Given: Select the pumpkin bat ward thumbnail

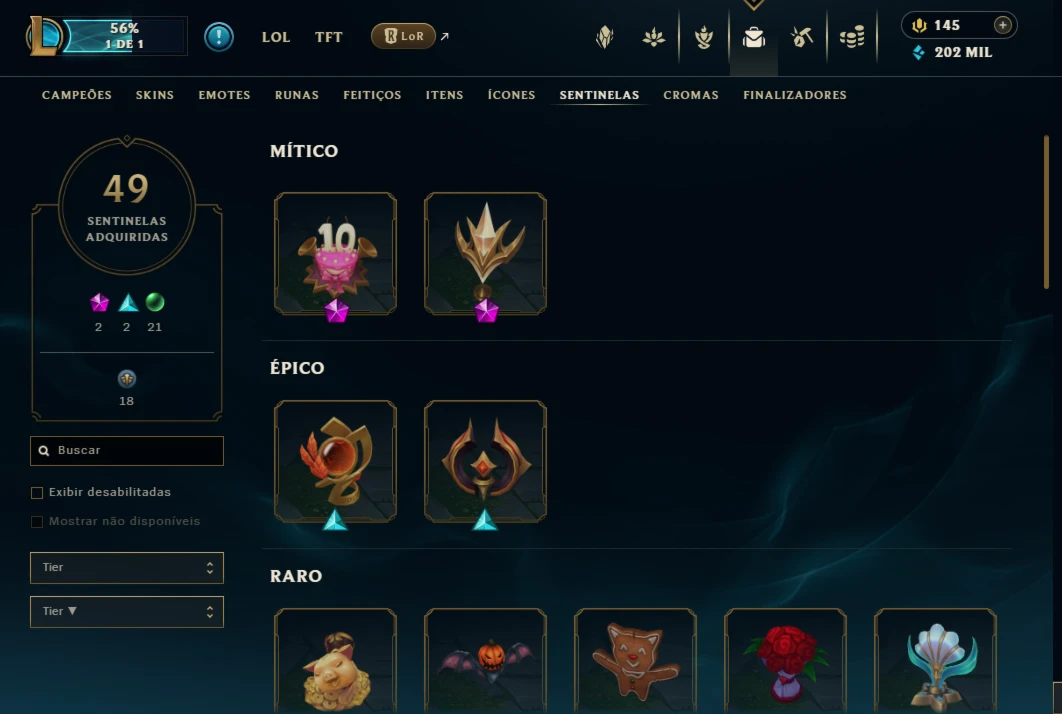Looking at the screenshot, I should [486, 660].
